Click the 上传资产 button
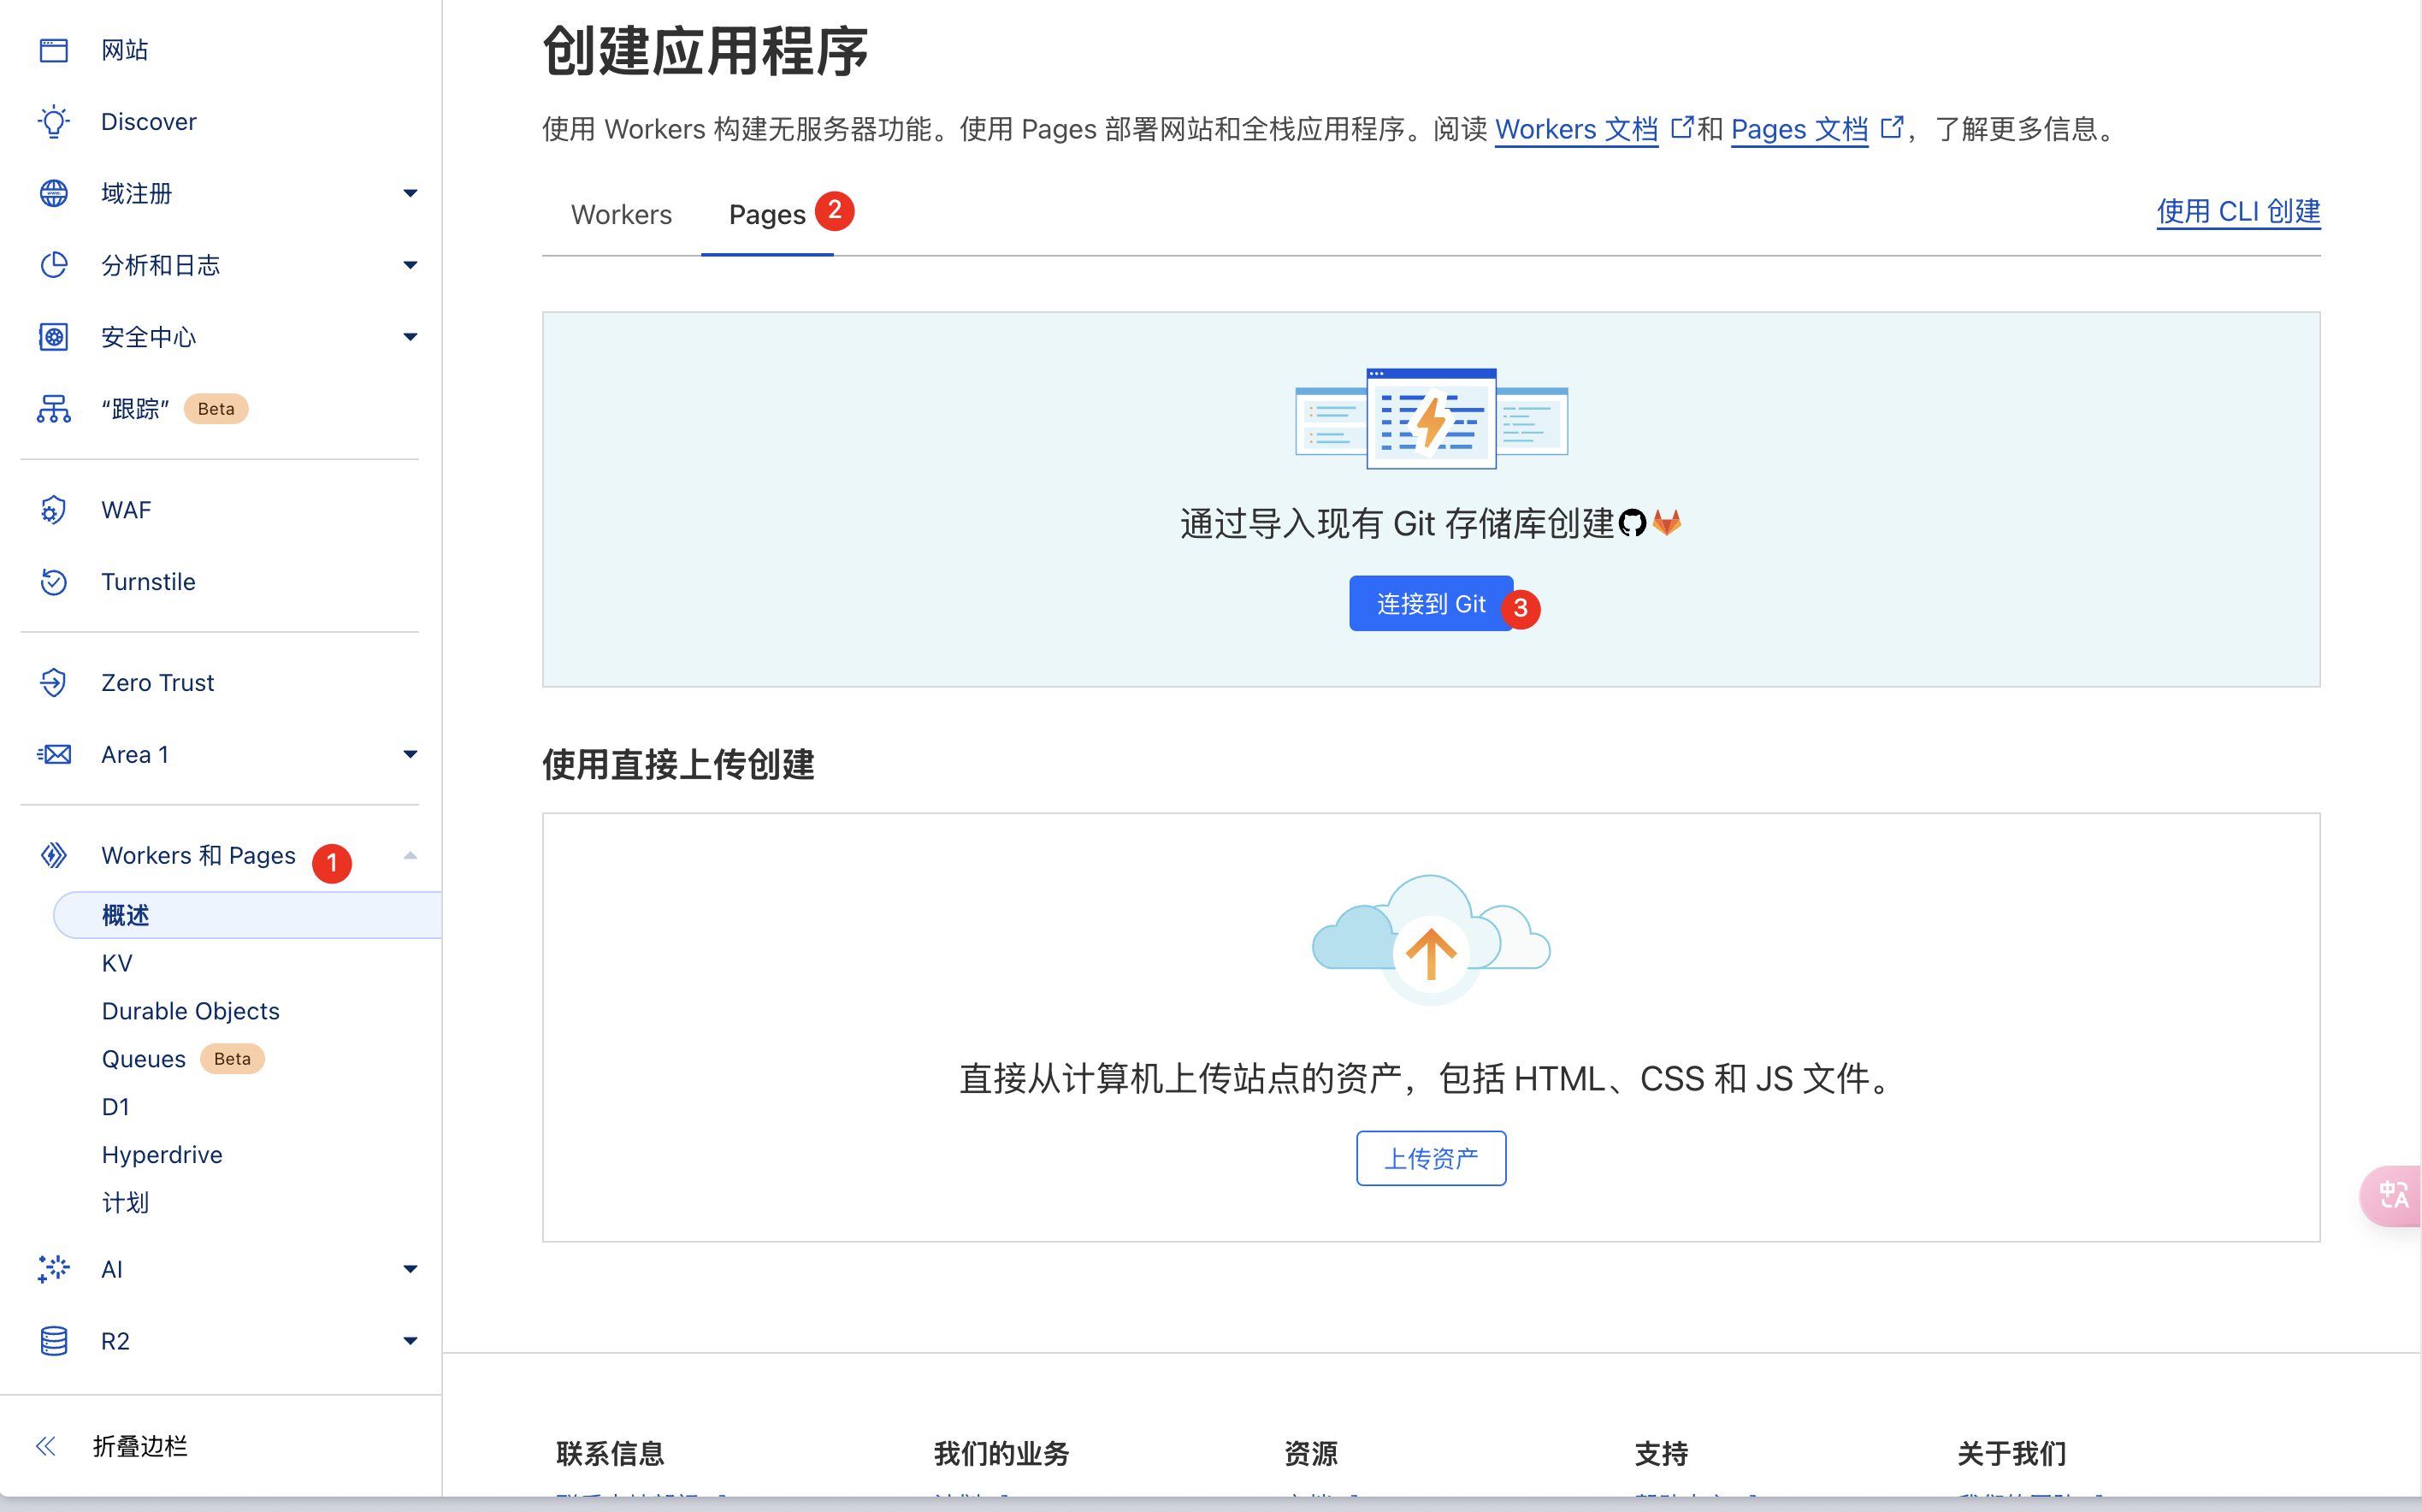 (1430, 1159)
